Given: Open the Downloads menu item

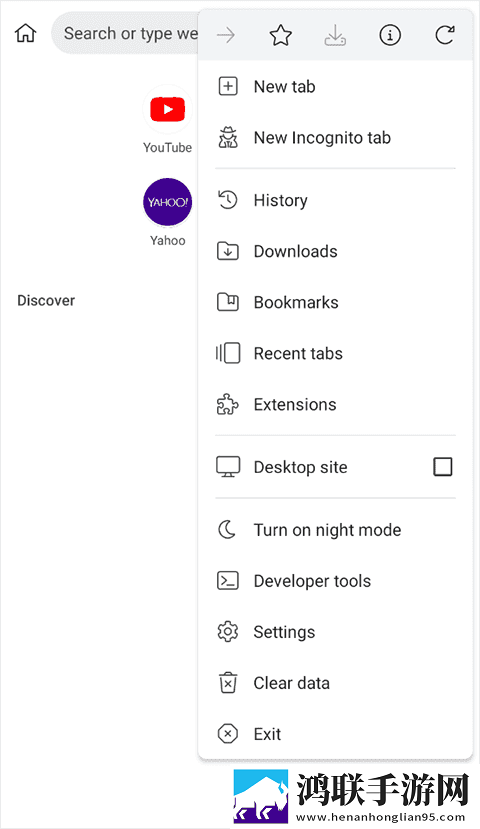Looking at the screenshot, I should point(335,251).
